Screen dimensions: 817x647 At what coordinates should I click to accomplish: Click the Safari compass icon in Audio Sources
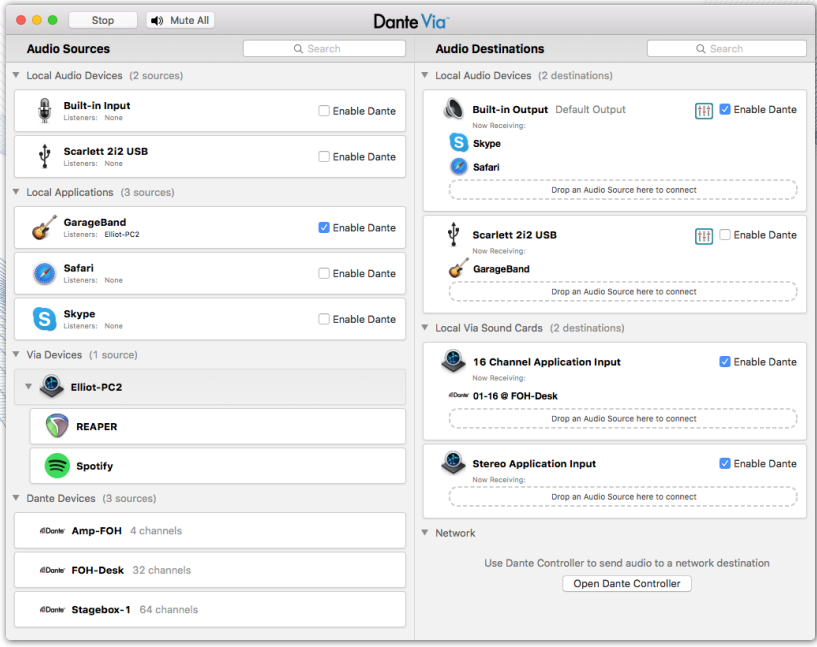click(x=44, y=273)
